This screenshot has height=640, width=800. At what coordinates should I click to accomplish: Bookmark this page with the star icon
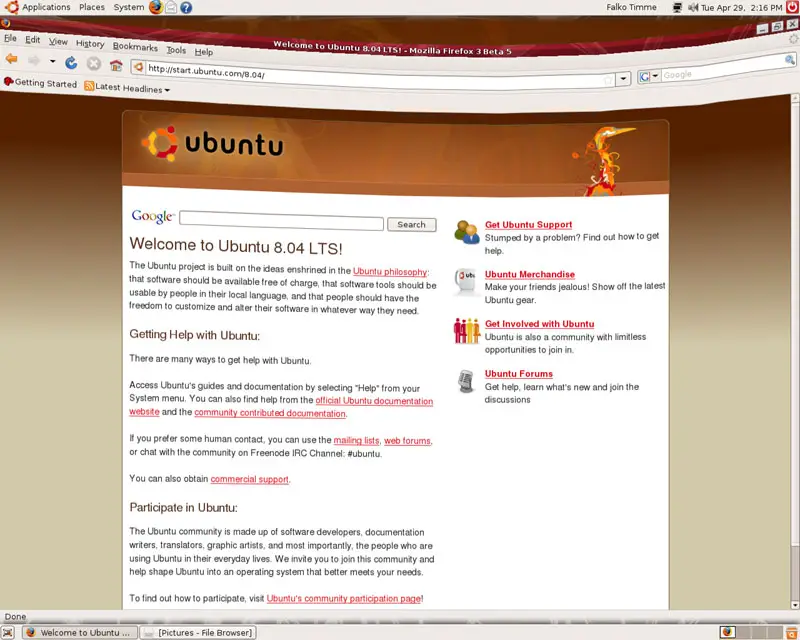coord(608,80)
